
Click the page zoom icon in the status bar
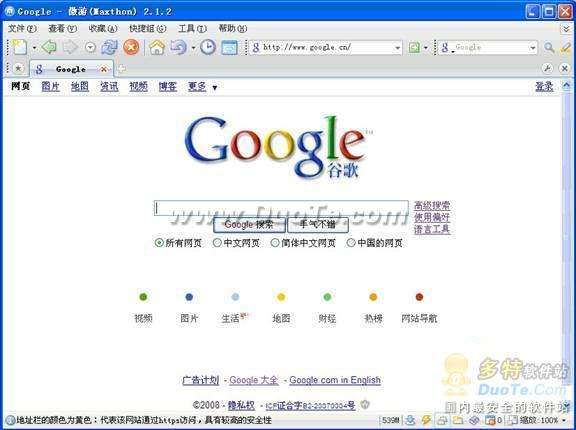point(513,420)
